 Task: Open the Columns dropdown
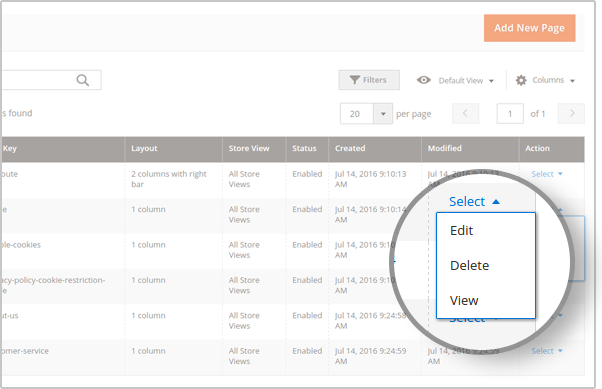(553, 80)
